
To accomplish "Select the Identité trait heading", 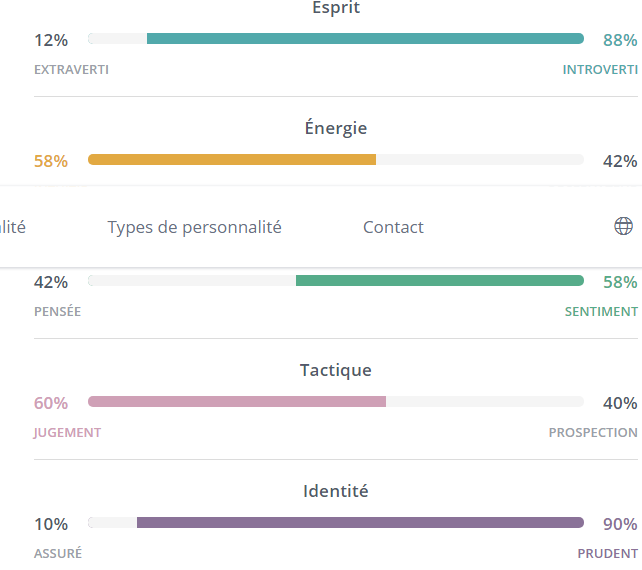I will point(336,491).
